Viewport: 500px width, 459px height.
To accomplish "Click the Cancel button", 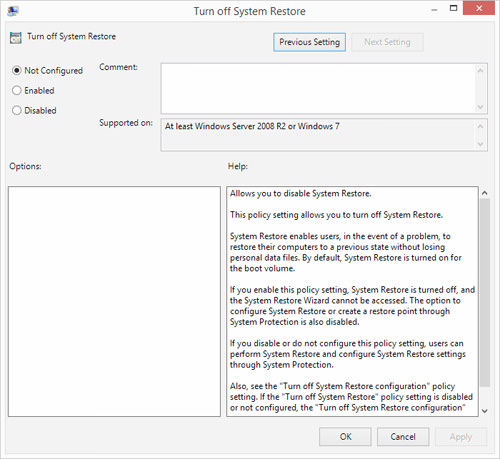I will pos(403,437).
